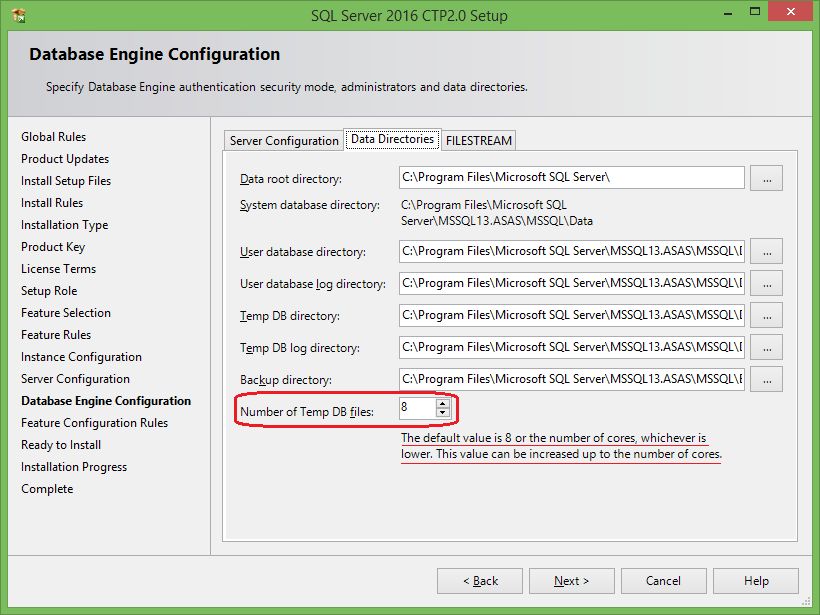Screen dimensions: 820x615
Task: Select Feature Rules step
Action: [x=56, y=334]
